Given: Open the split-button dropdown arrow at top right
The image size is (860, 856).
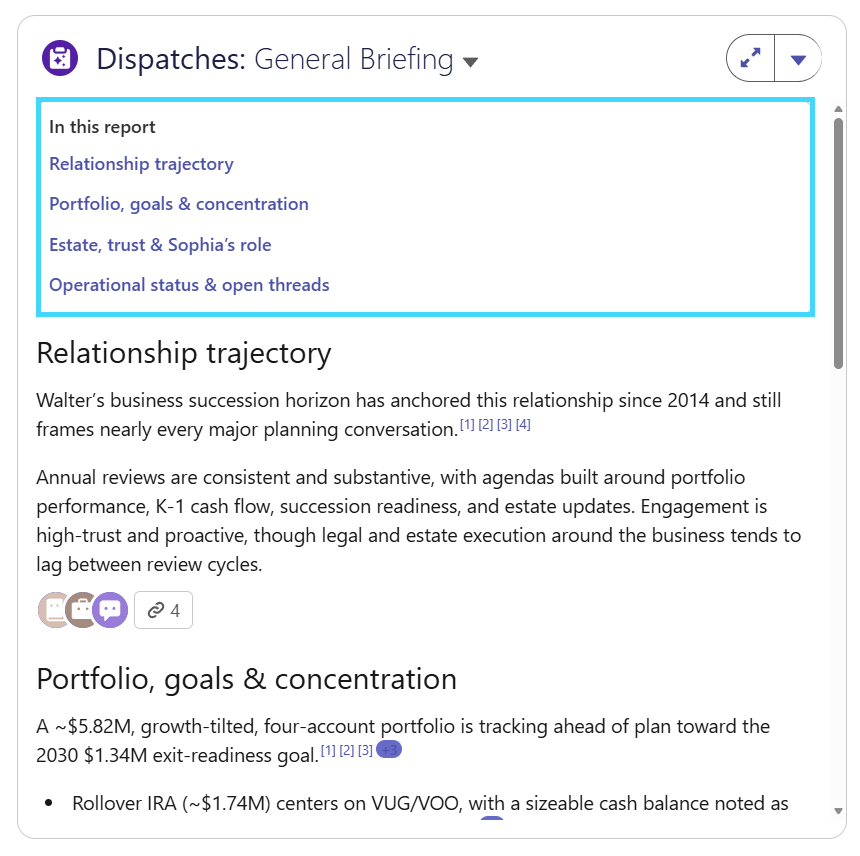Looking at the screenshot, I should click(798, 58).
